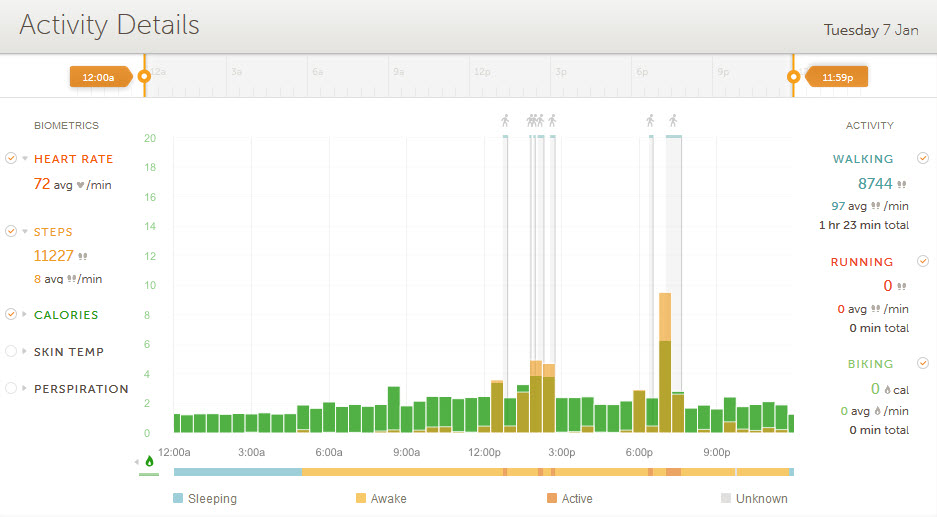Image resolution: width=937 pixels, height=517 pixels.
Task: Click the footprints icon next to 11227 steps
Action: pyautogui.click(x=83, y=256)
